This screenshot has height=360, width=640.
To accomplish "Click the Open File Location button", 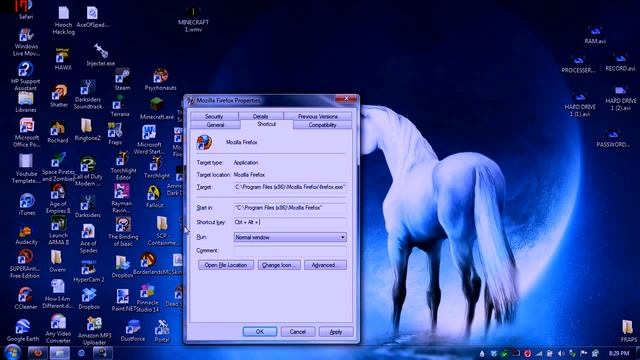I will (226, 265).
